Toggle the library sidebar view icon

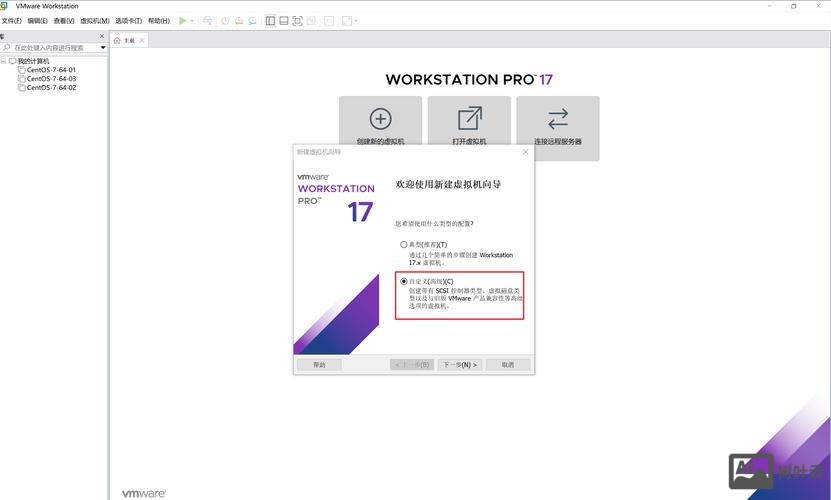click(x=270, y=21)
